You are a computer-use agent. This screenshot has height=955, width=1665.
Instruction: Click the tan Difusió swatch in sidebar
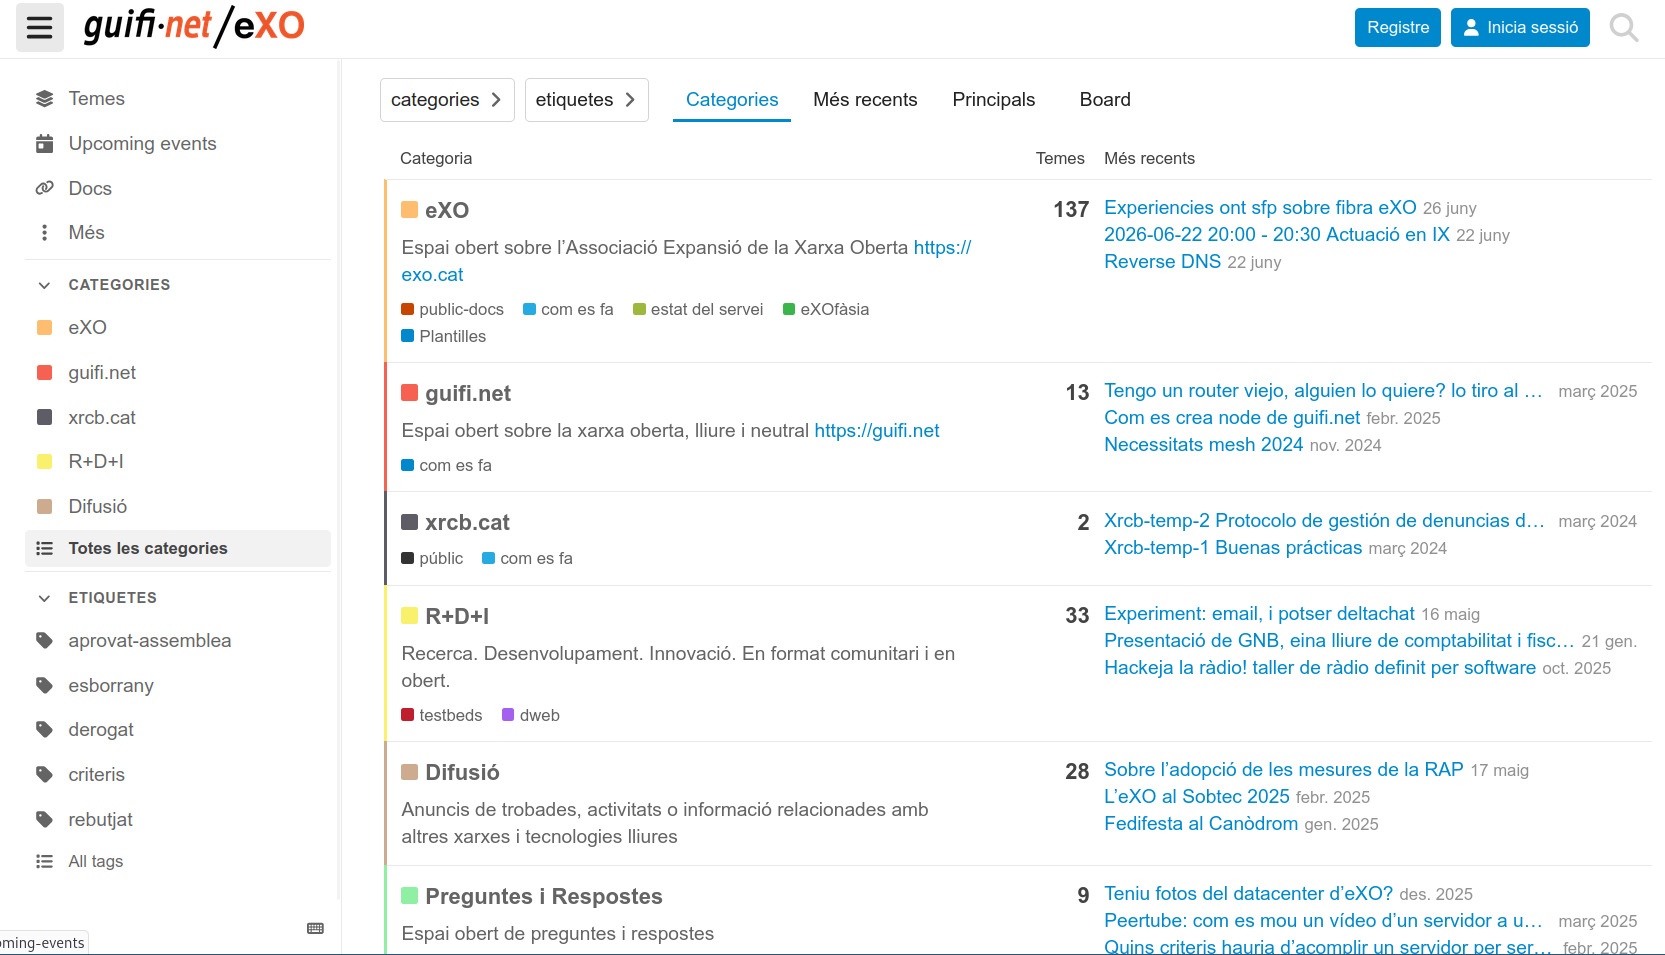[44, 507]
